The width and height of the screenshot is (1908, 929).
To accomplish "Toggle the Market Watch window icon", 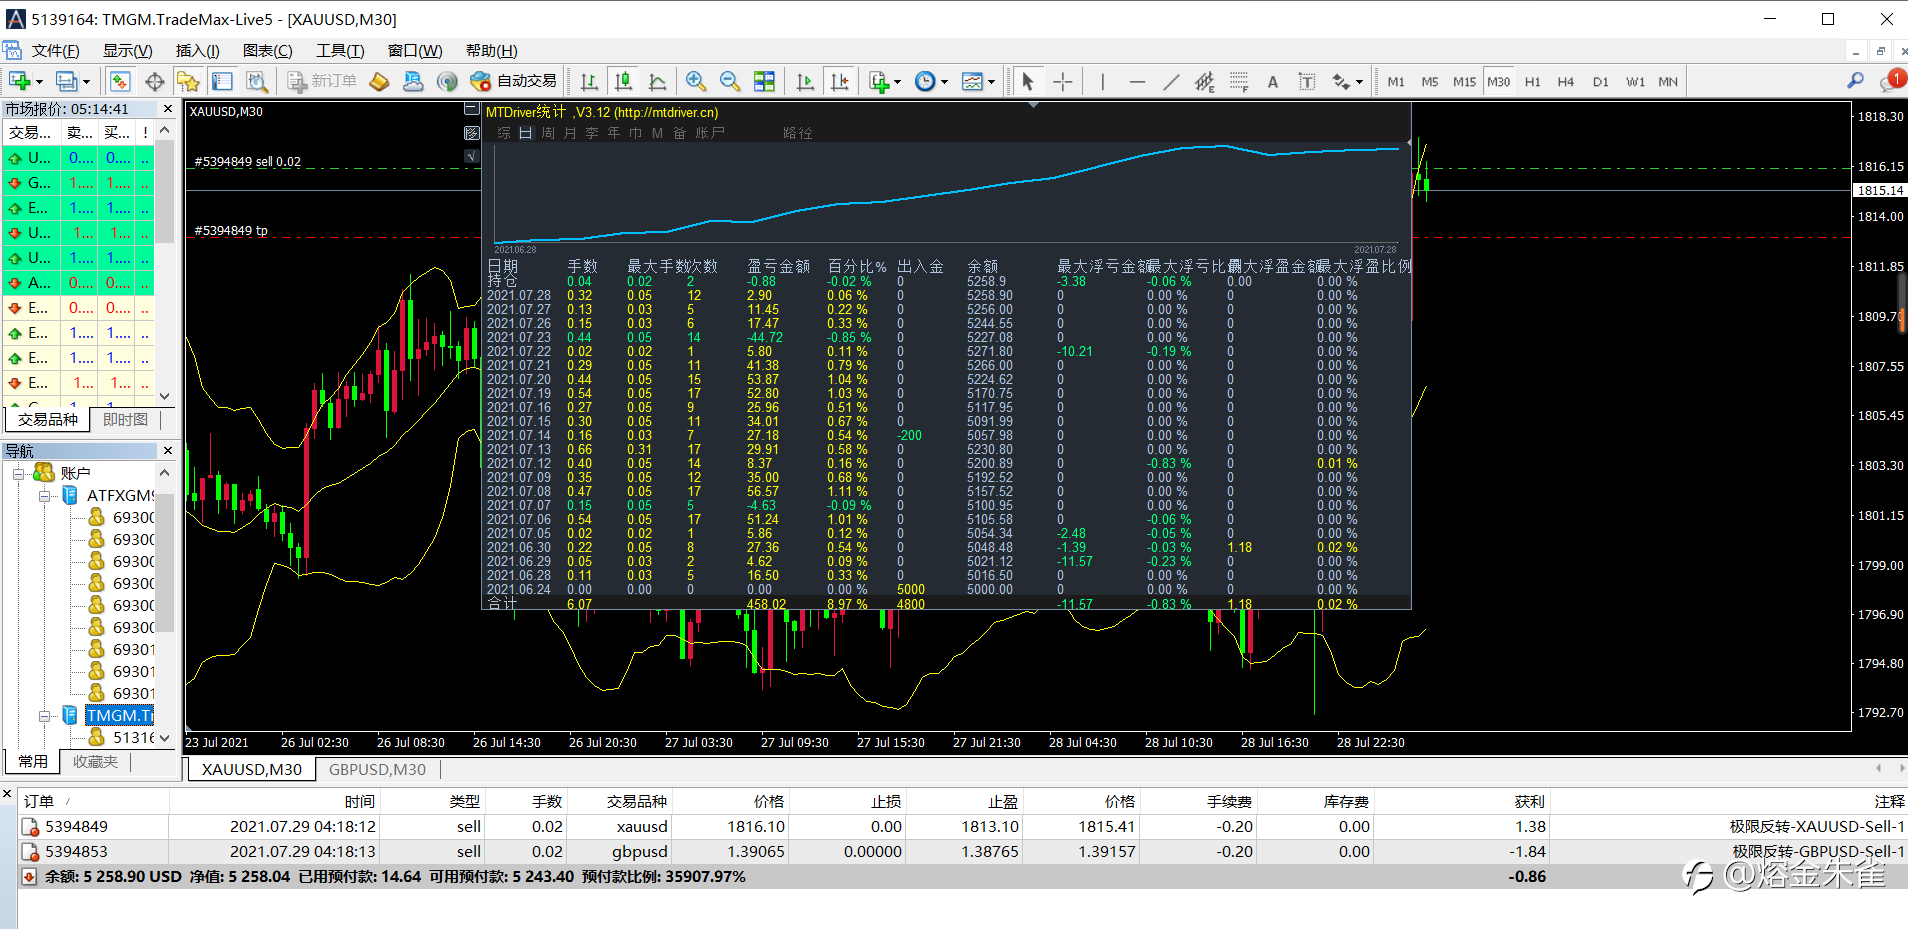I will pos(120,82).
